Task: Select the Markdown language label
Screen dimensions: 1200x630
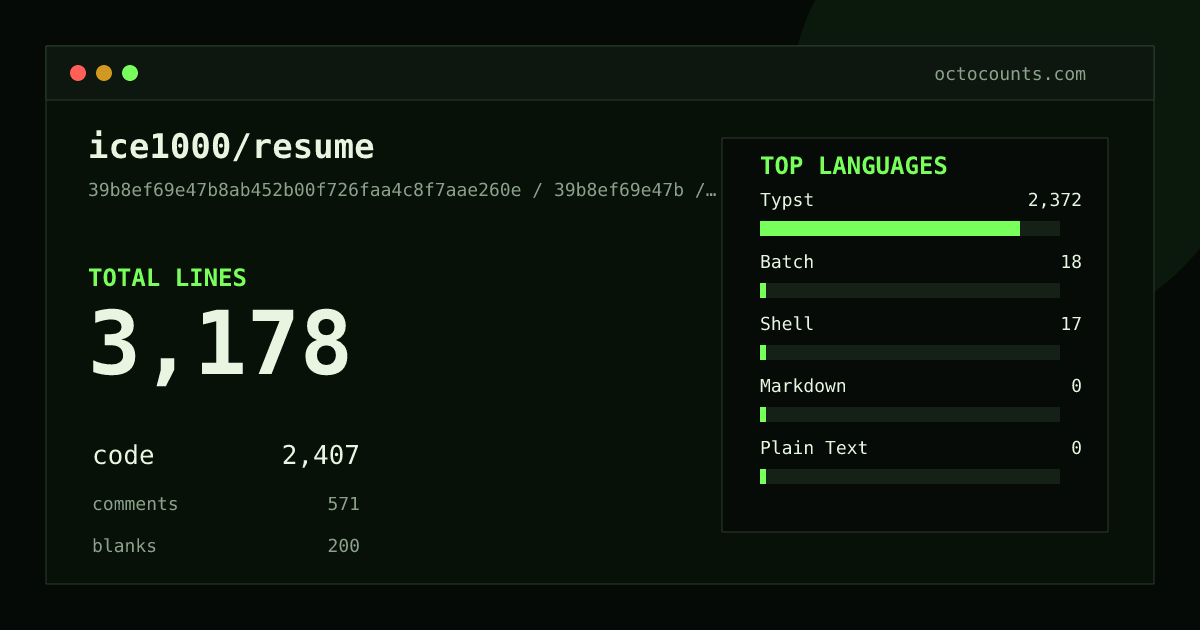Action: pyautogui.click(x=803, y=386)
